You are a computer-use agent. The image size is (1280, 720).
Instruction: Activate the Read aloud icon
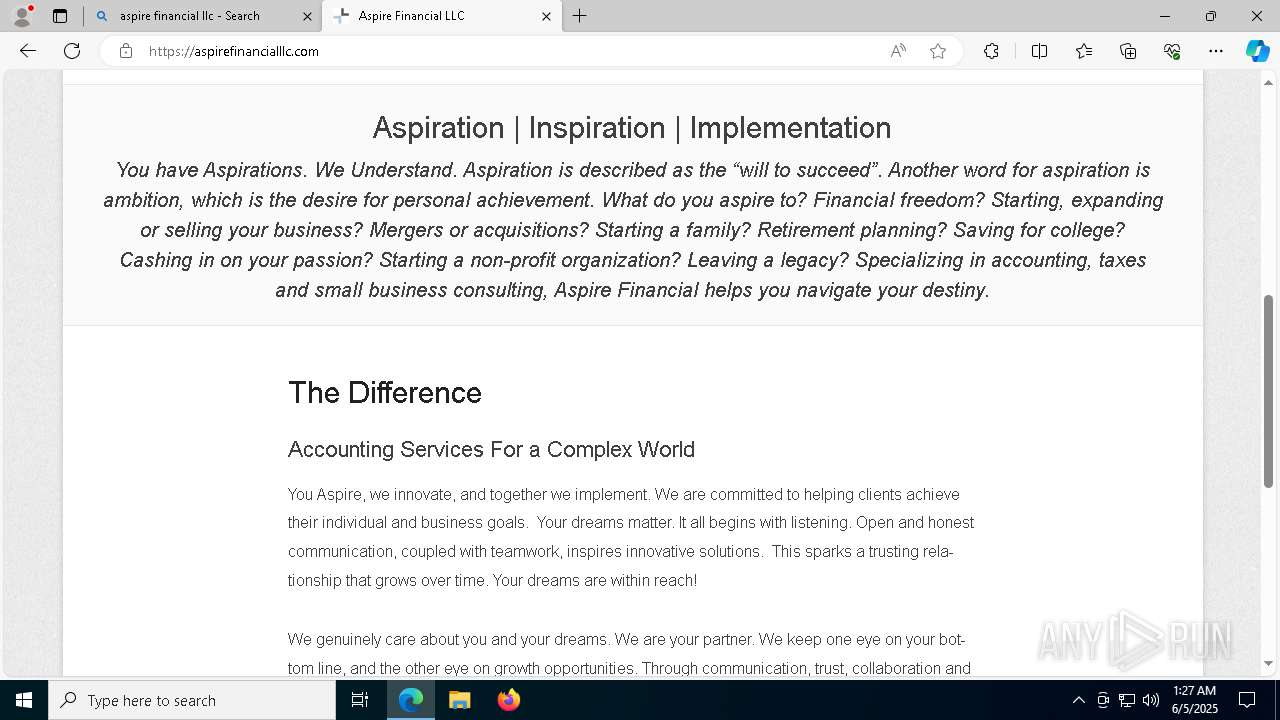pos(898,51)
